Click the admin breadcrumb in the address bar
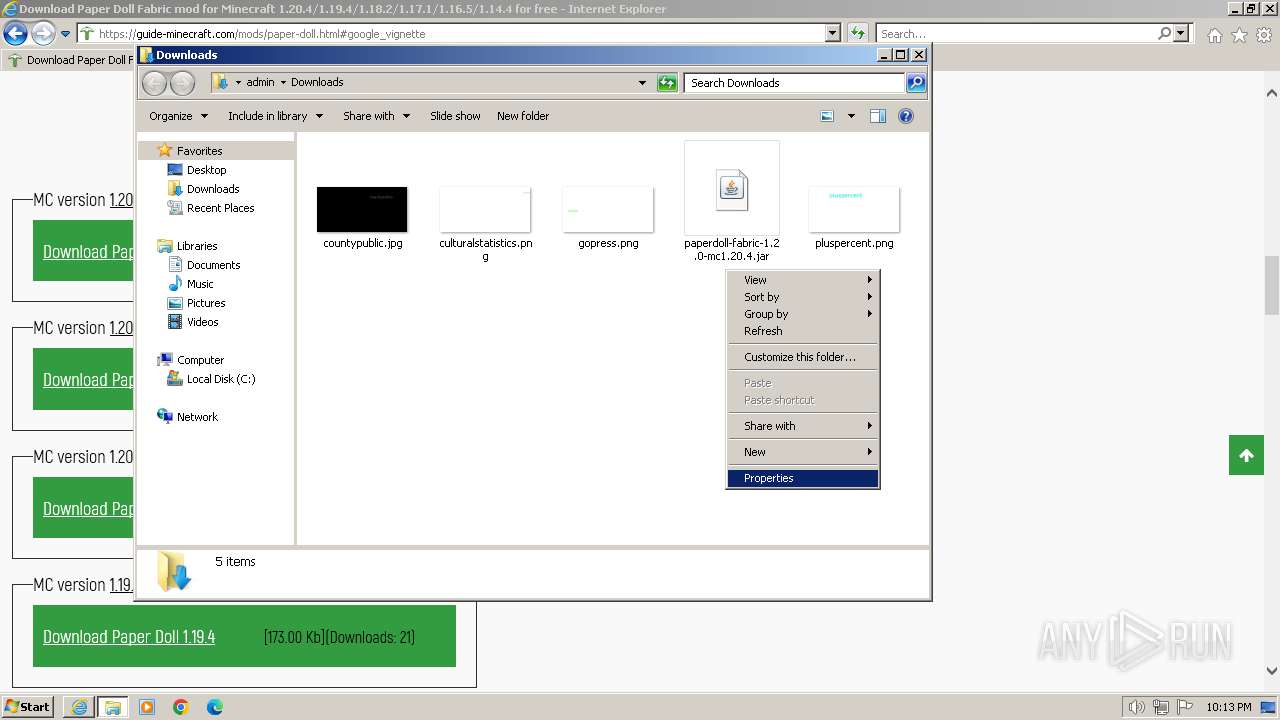Viewport: 1280px width, 720px height. click(260, 82)
